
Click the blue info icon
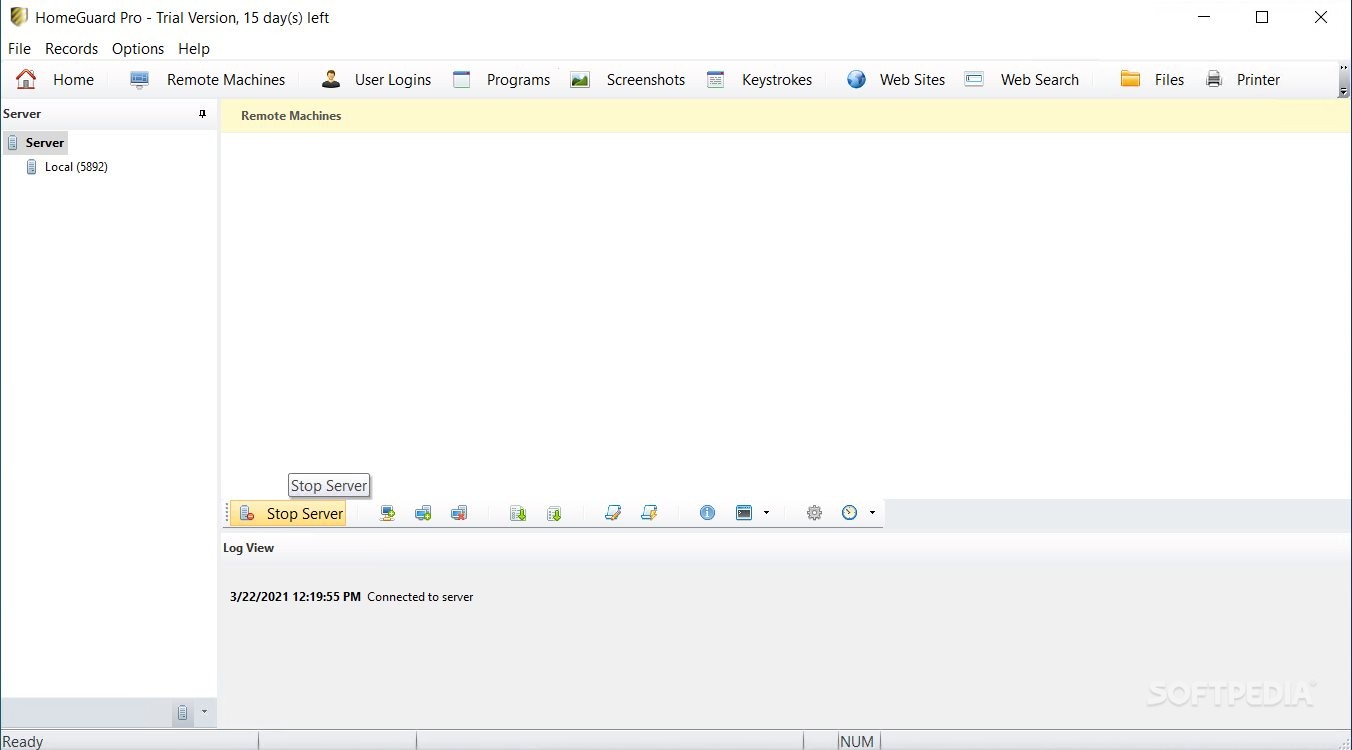click(x=708, y=513)
